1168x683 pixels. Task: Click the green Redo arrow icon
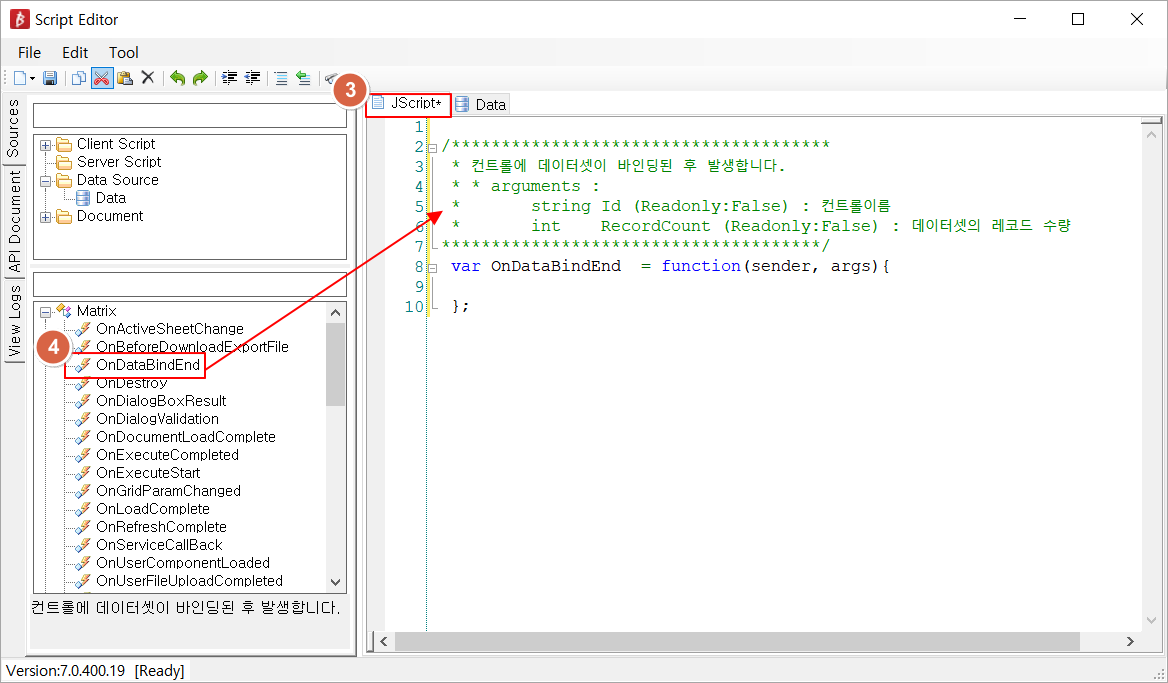[200, 78]
